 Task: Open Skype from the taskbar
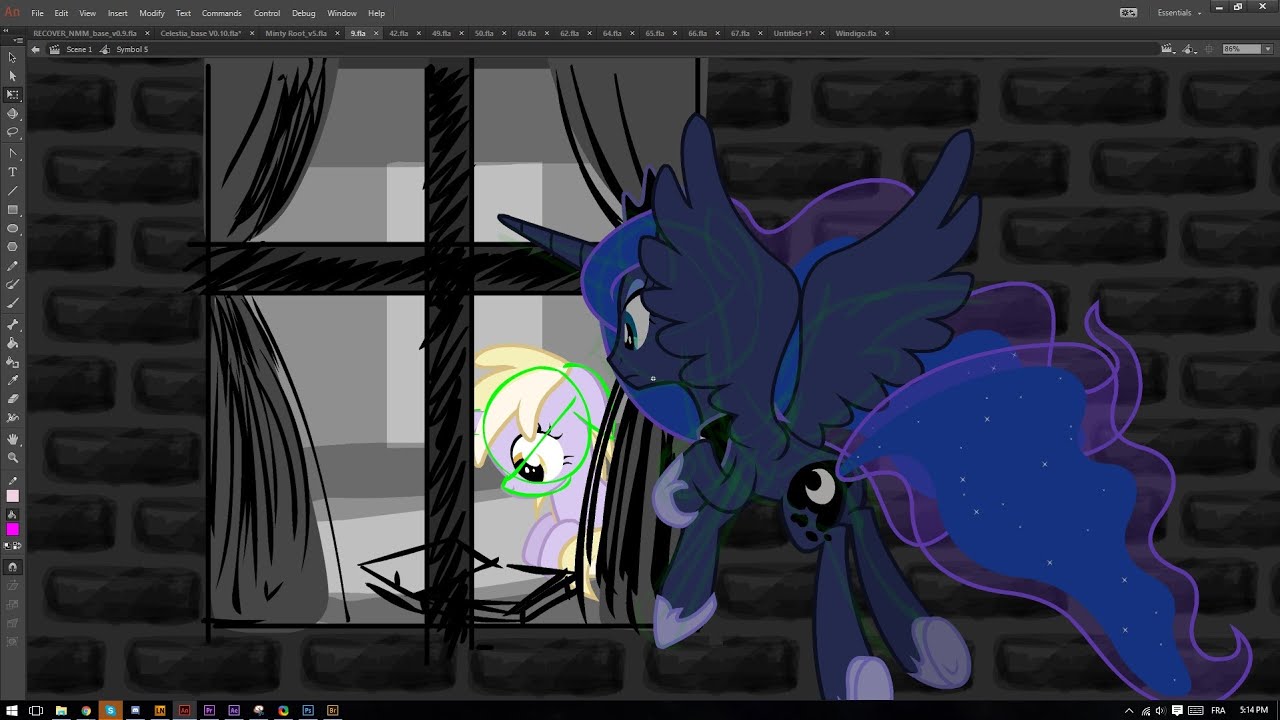(x=110, y=710)
